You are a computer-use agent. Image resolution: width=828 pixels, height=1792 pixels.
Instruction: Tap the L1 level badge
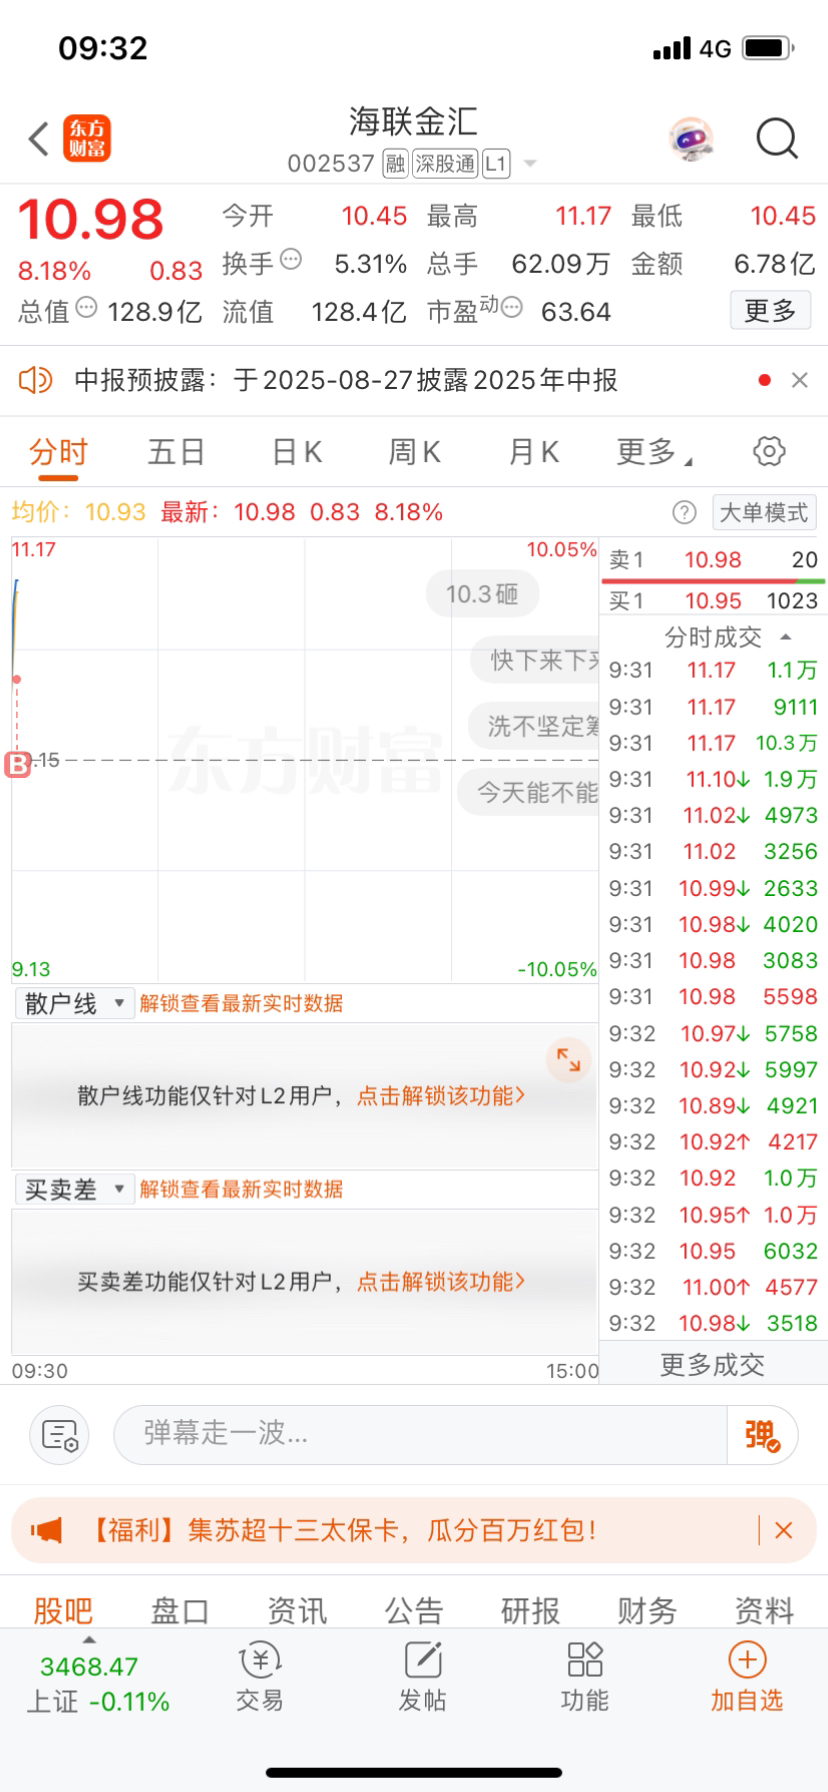tap(496, 164)
